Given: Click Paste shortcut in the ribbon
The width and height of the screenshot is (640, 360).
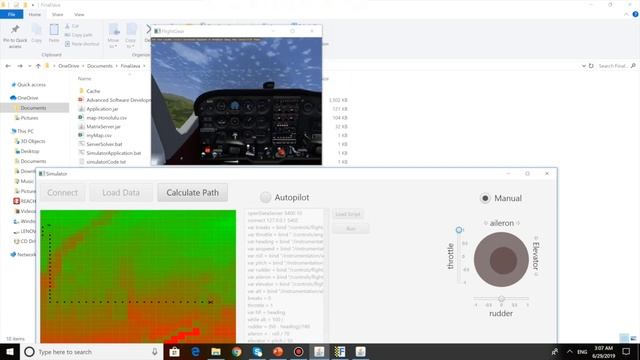Looking at the screenshot, I should 82,44.
